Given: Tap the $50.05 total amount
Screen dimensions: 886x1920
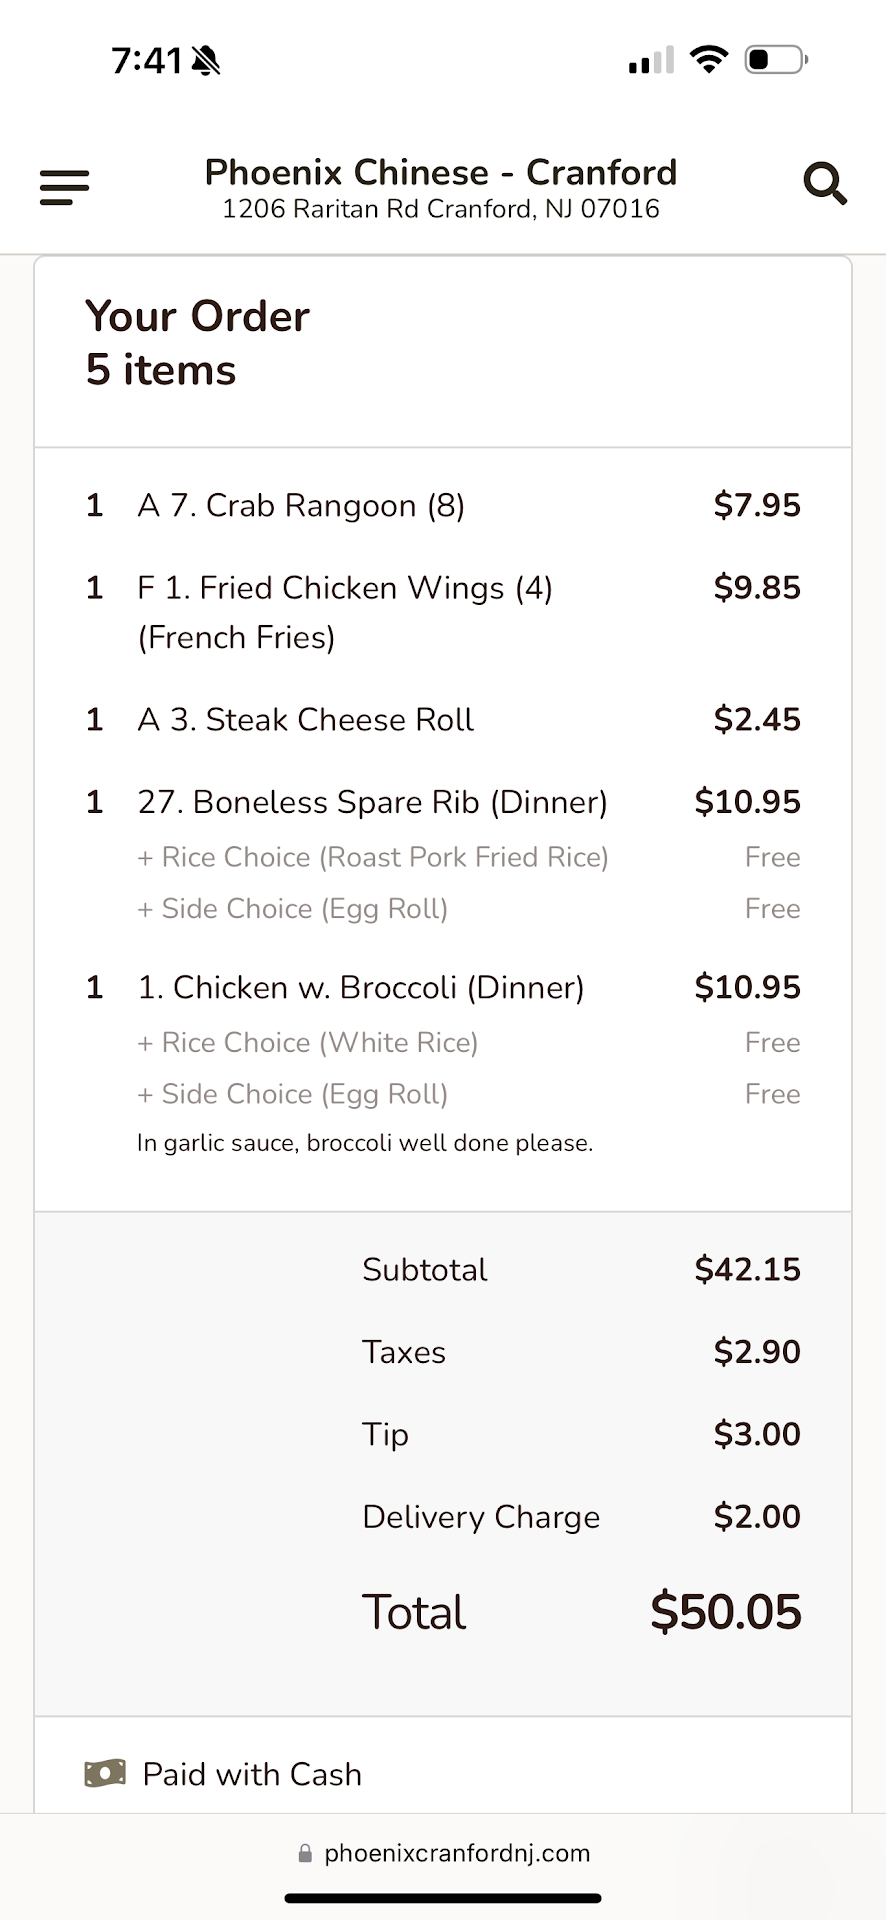Looking at the screenshot, I should 725,1611.
